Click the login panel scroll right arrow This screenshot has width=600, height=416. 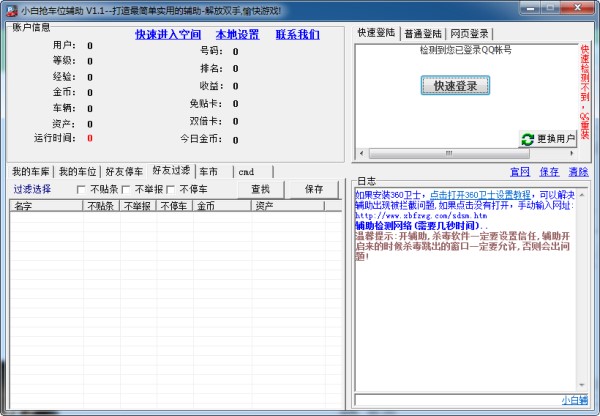point(572,153)
